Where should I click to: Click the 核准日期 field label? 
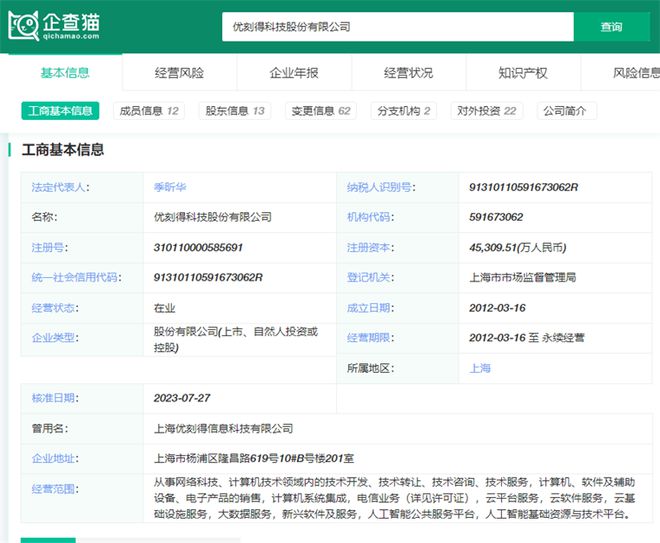click(55, 398)
